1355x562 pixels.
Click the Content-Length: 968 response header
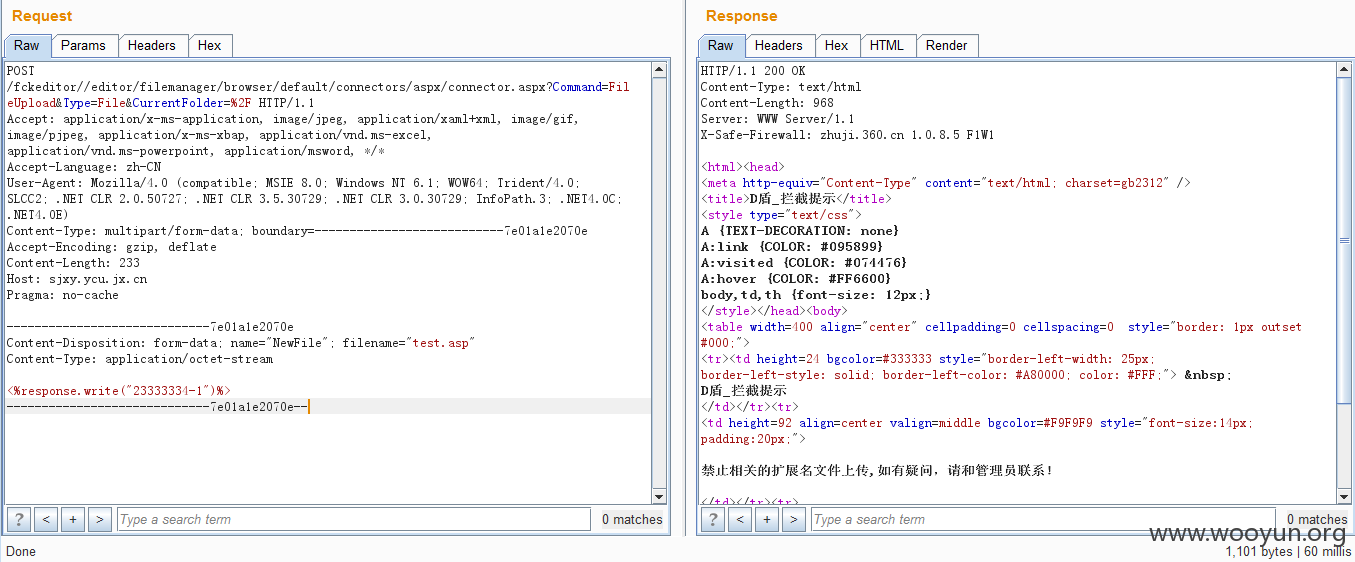coord(767,103)
